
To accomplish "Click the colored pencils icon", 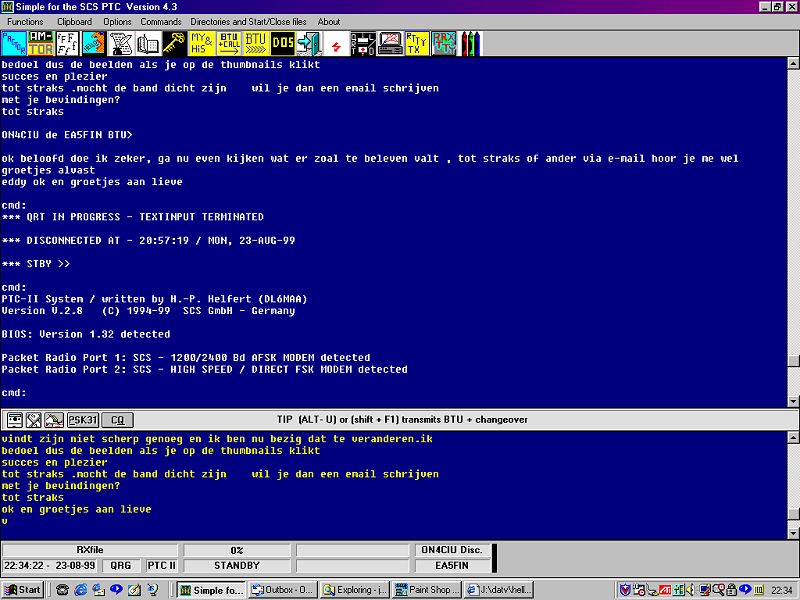I will [x=470, y=43].
